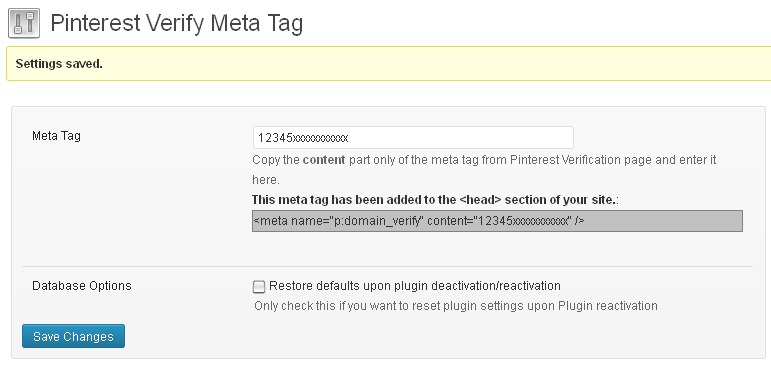Click 'p:domain_verify' inside the gray code box

378,221
